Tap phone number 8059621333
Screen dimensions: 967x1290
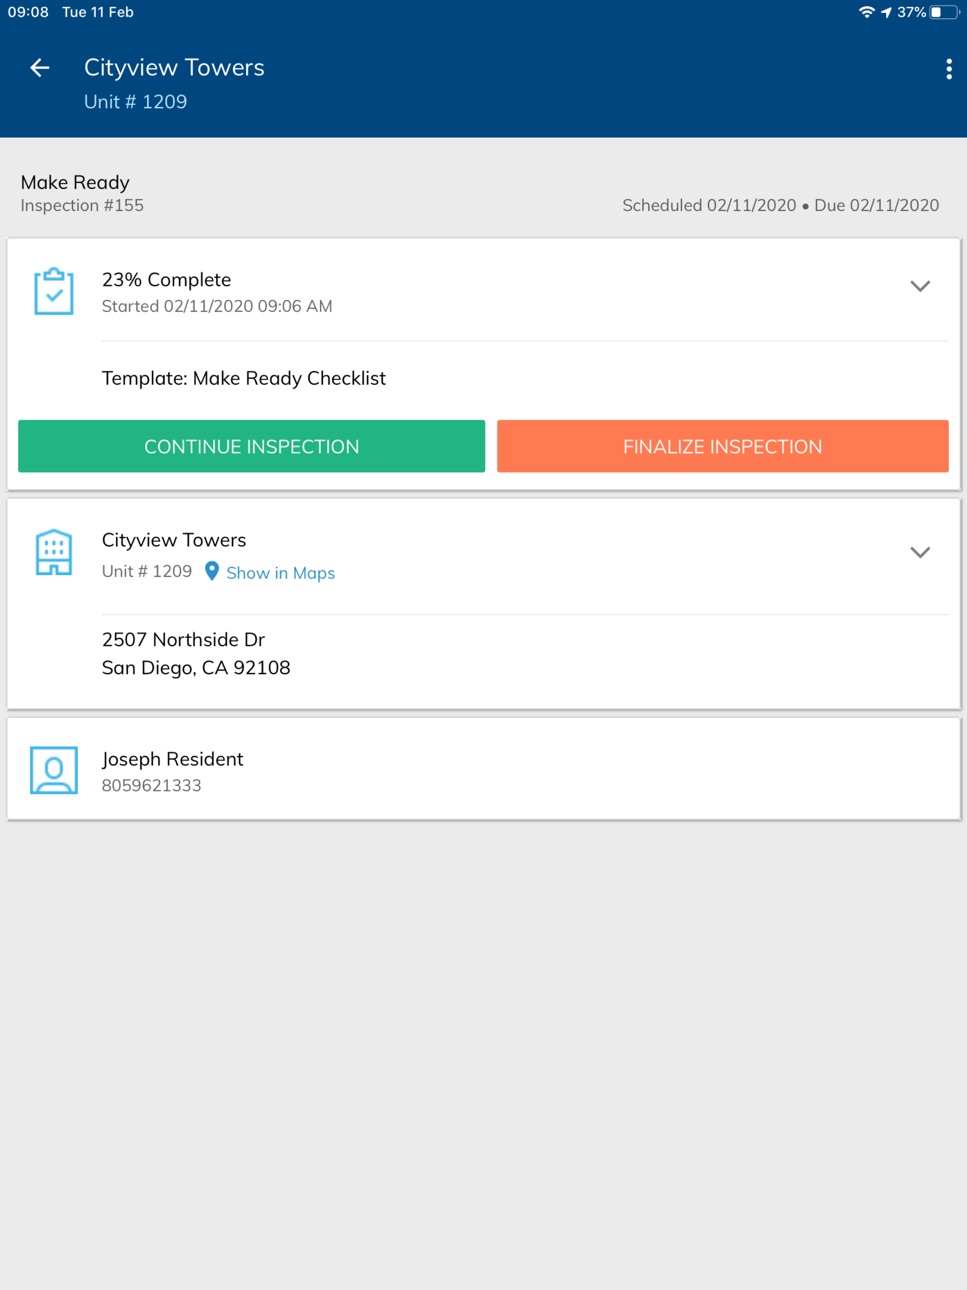pyautogui.click(x=151, y=785)
